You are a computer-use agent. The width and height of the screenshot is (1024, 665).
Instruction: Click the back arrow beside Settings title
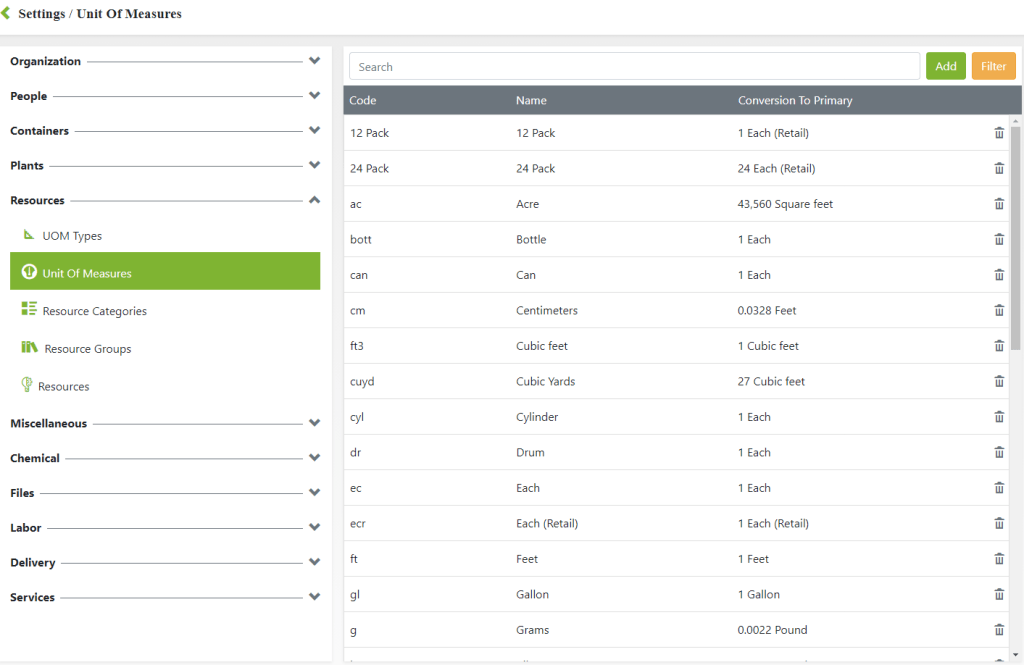pyautogui.click(x=7, y=14)
